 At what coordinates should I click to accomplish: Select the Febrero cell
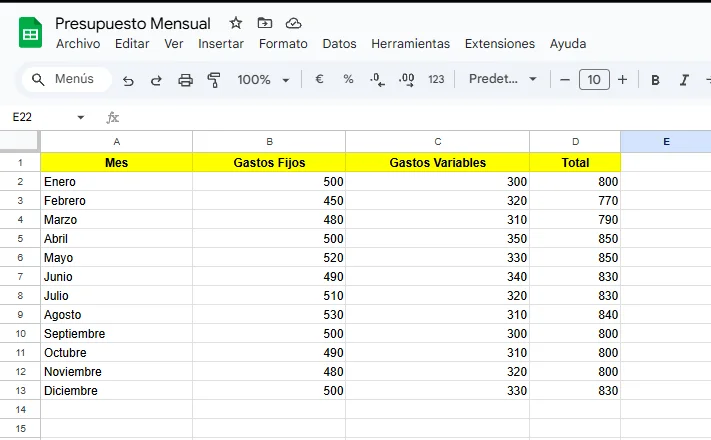[117, 200]
